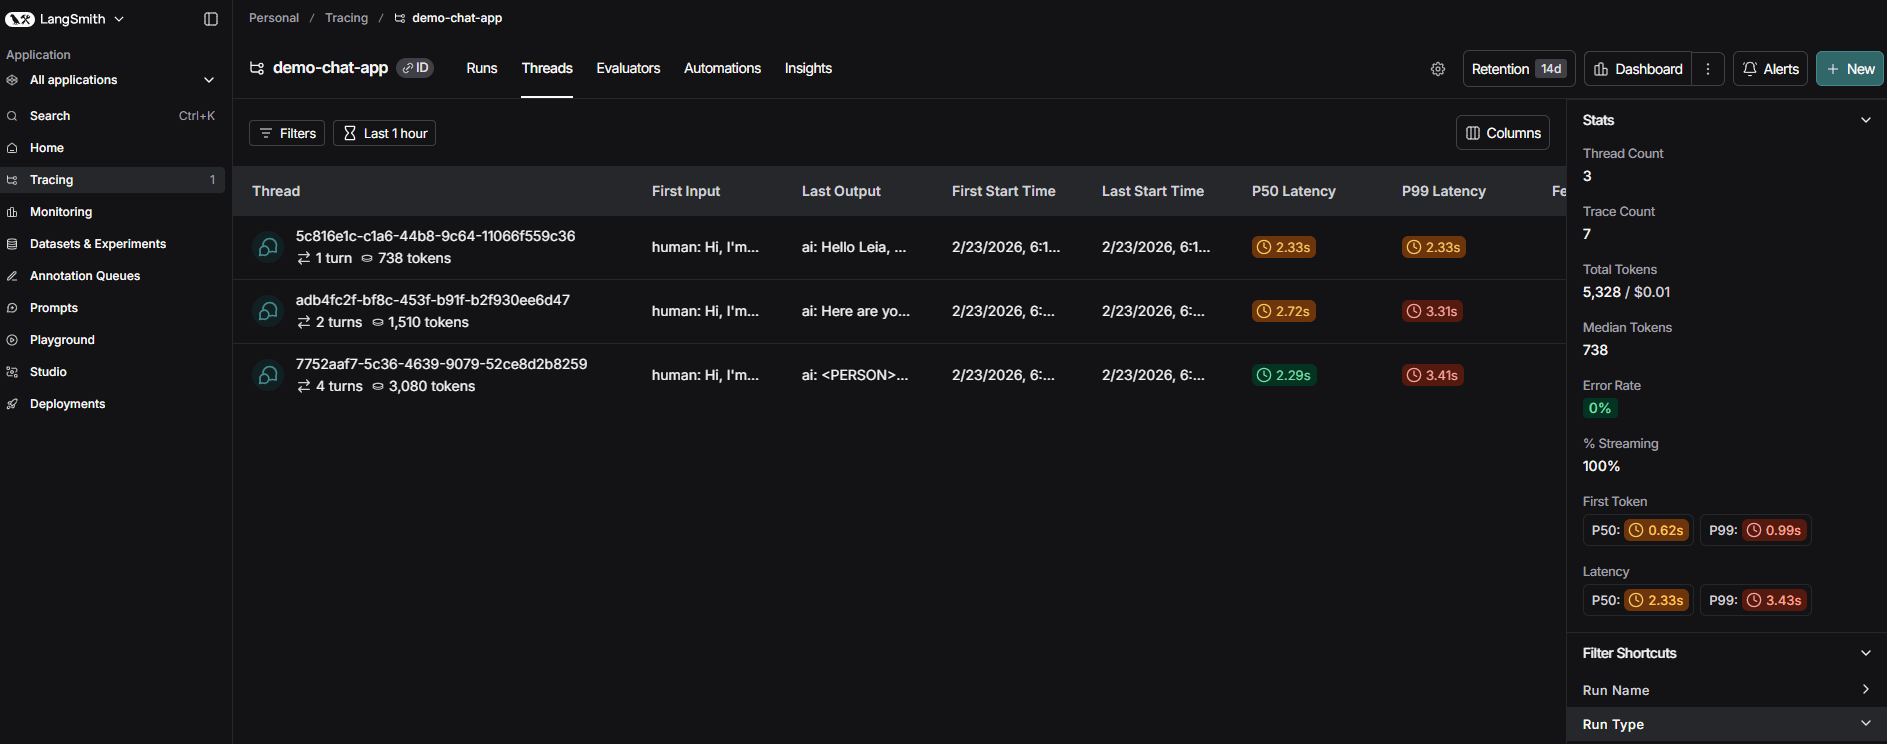1887x744 pixels.
Task: Open Monitoring in the sidebar
Action: click(112, 212)
